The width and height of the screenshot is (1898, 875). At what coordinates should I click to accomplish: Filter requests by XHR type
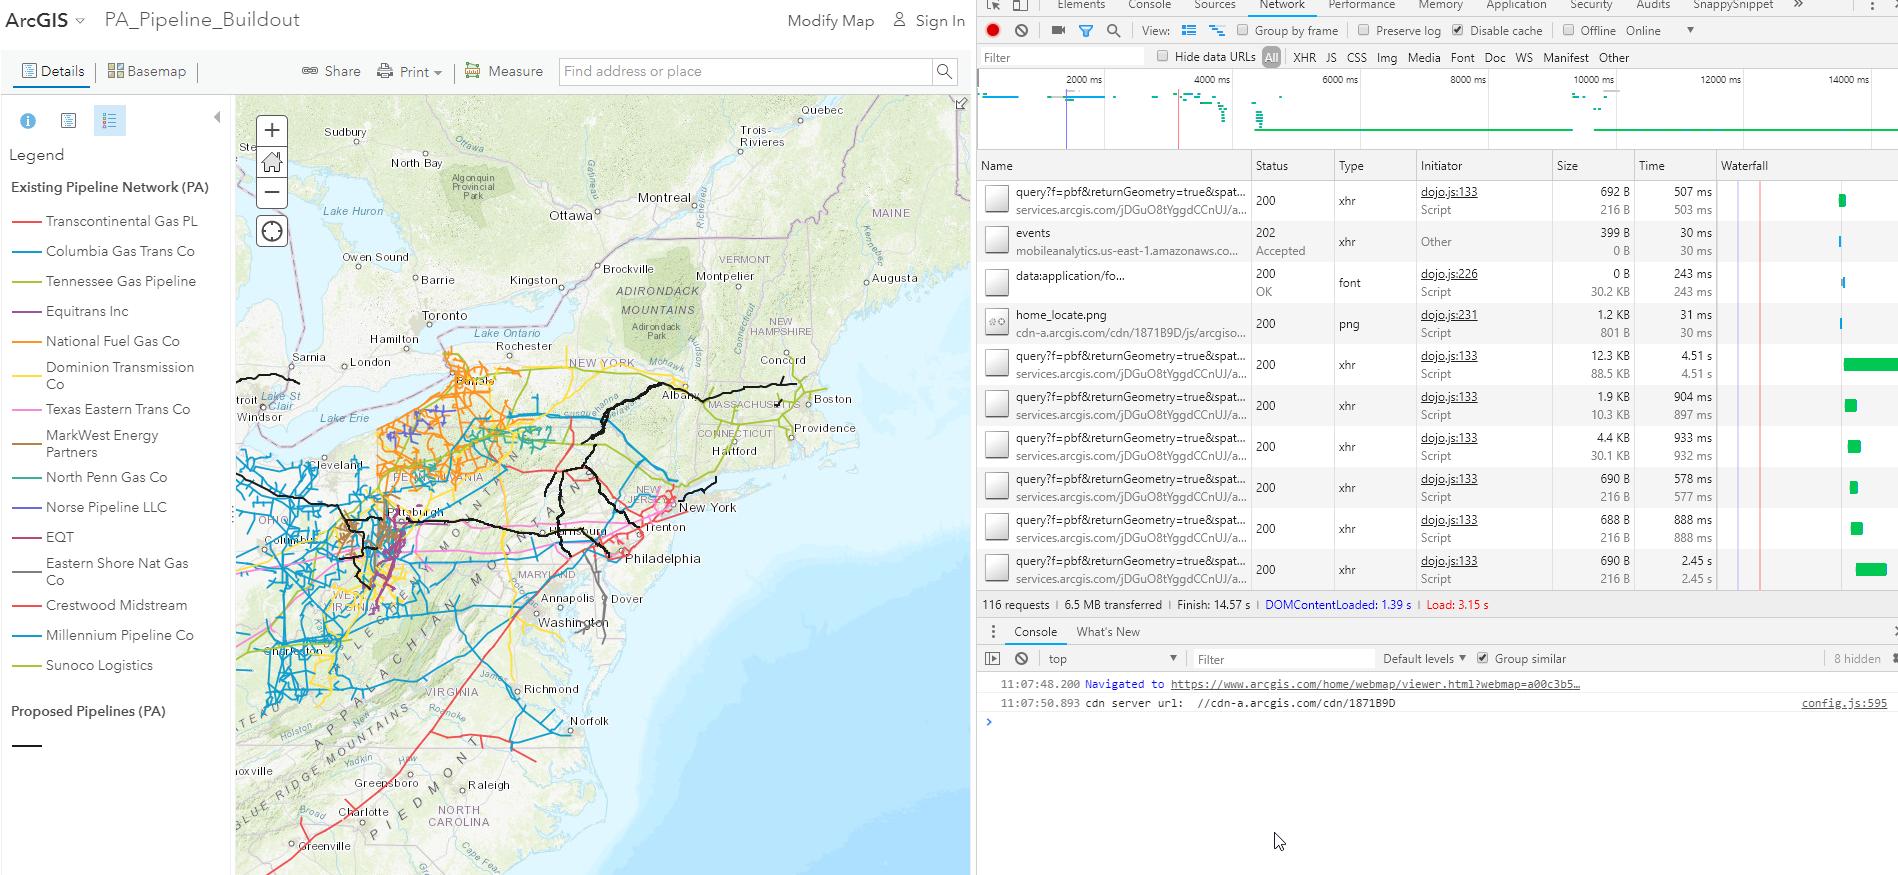pos(1304,58)
